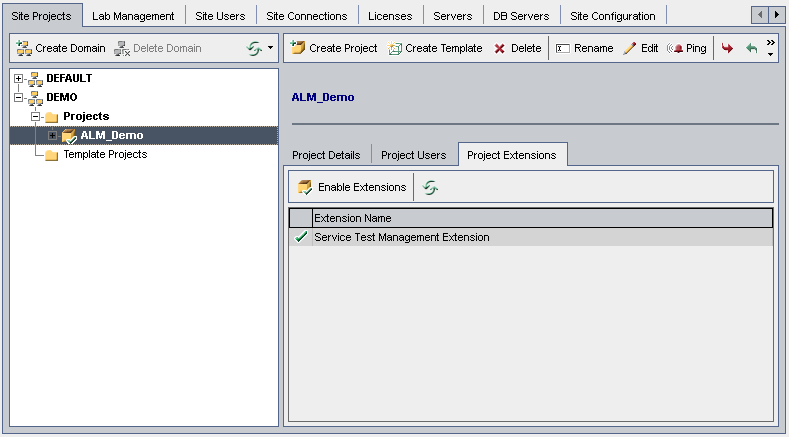Switch to the Site Users tab
789x437 pixels.
coord(220,16)
